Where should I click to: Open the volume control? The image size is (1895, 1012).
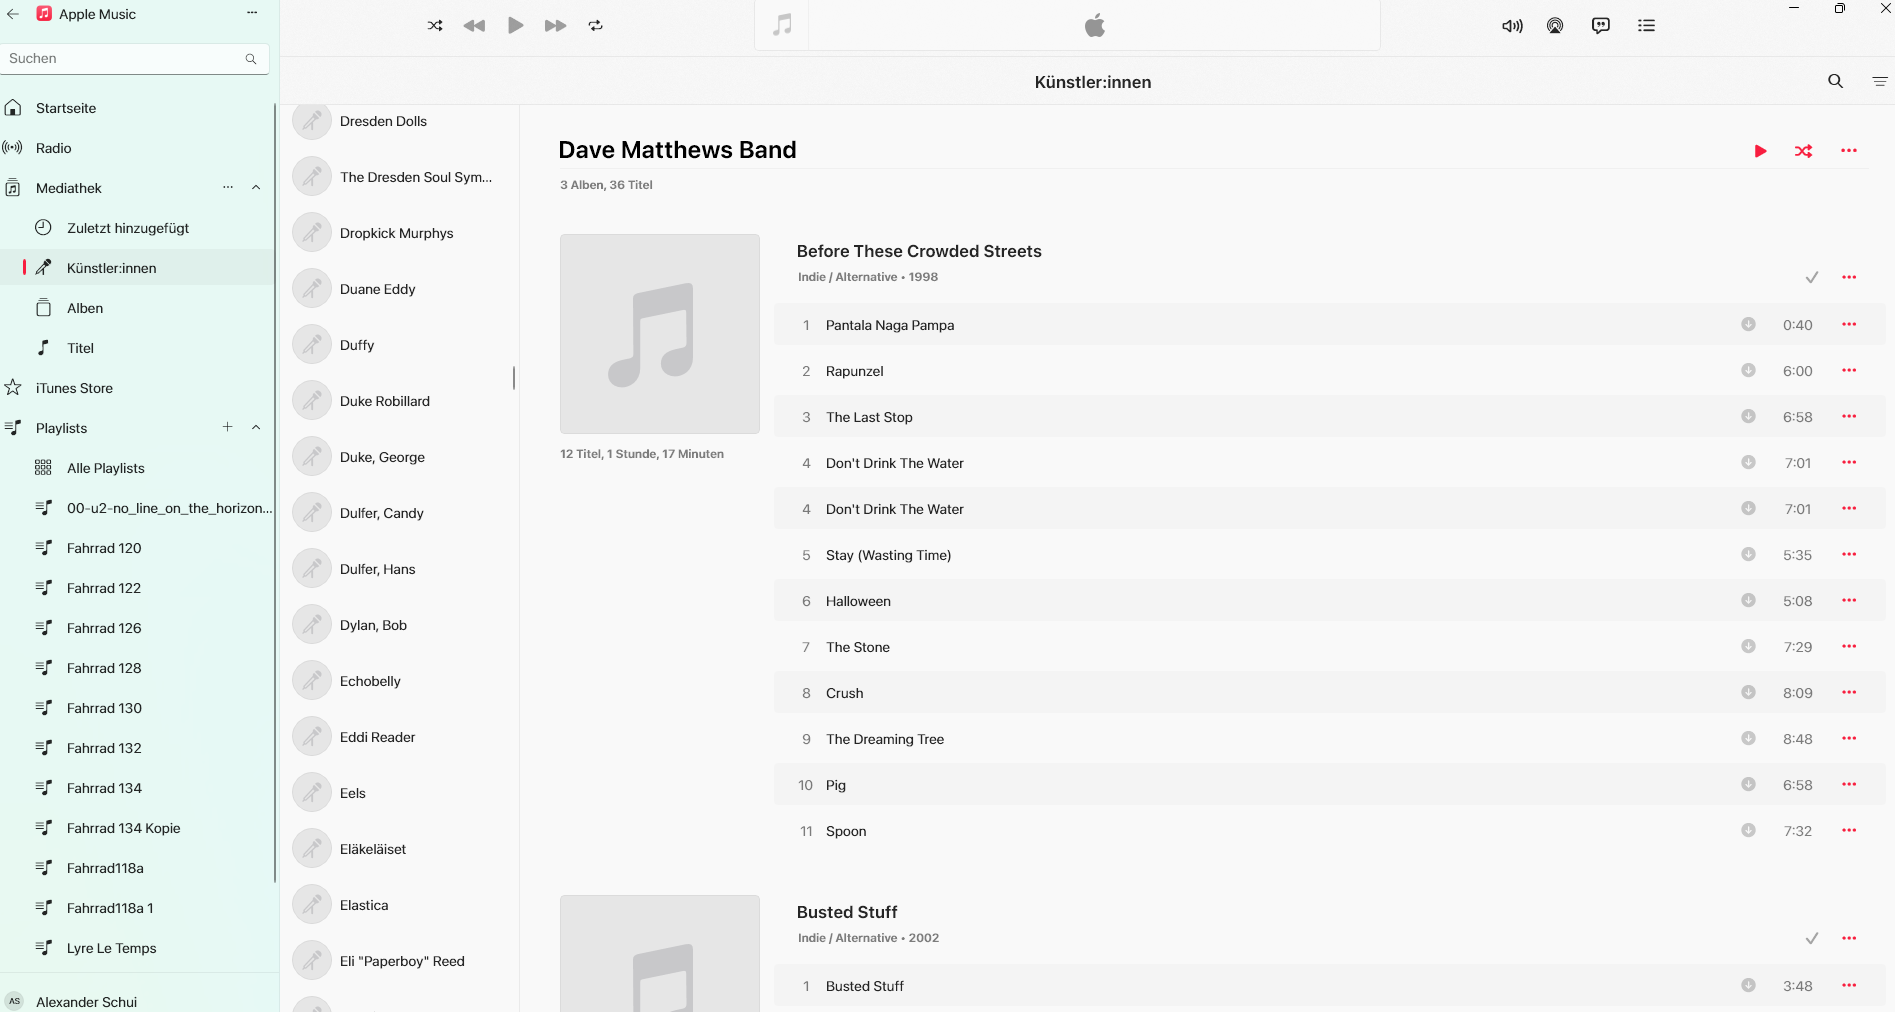pos(1512,26)
